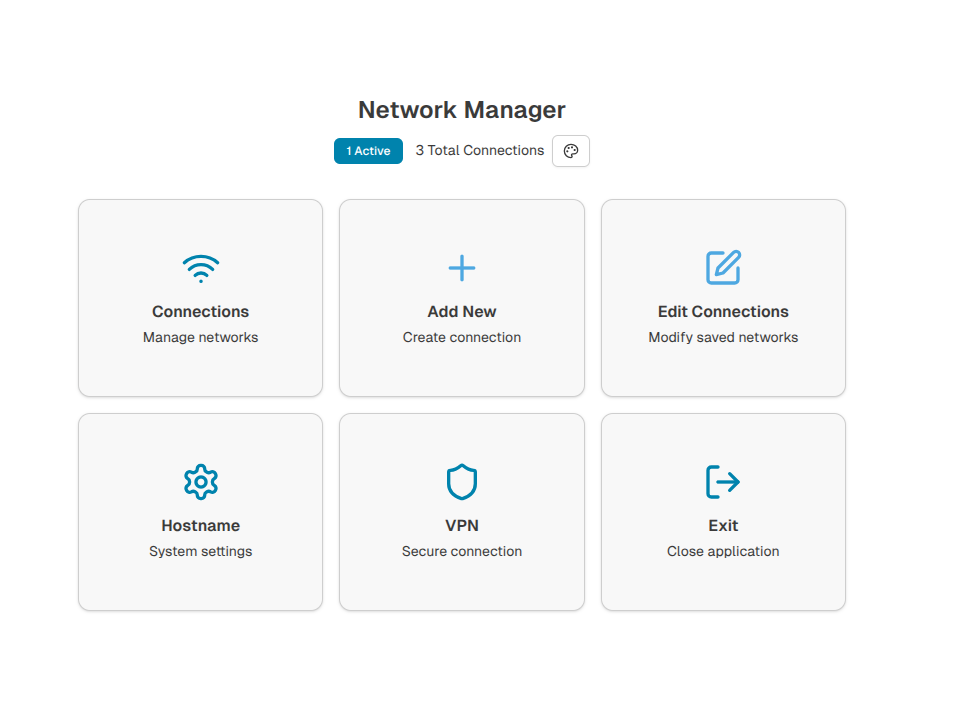Click the shield icon in VPN card
958x703 pixels.
pyautogui.click(x=462, y=482)
